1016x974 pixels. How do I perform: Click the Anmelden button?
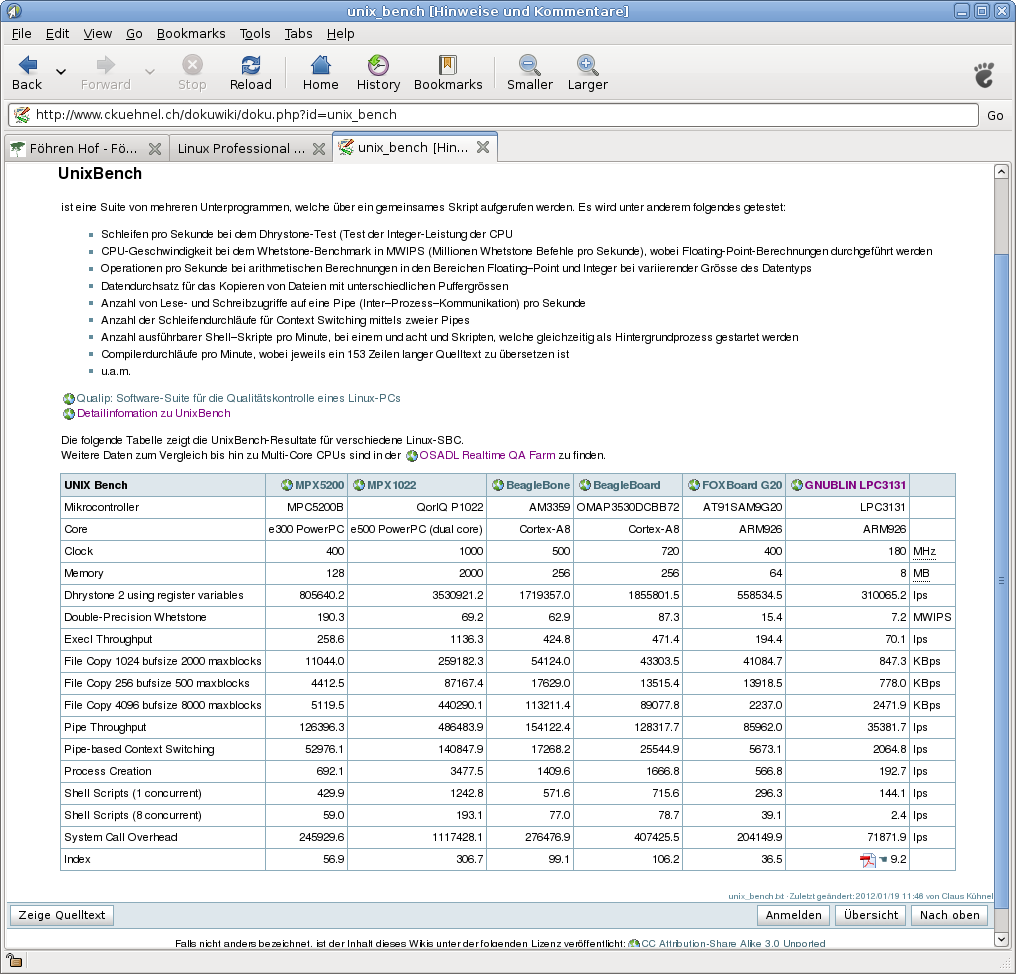pyautogui.click(x=793, y=915)
